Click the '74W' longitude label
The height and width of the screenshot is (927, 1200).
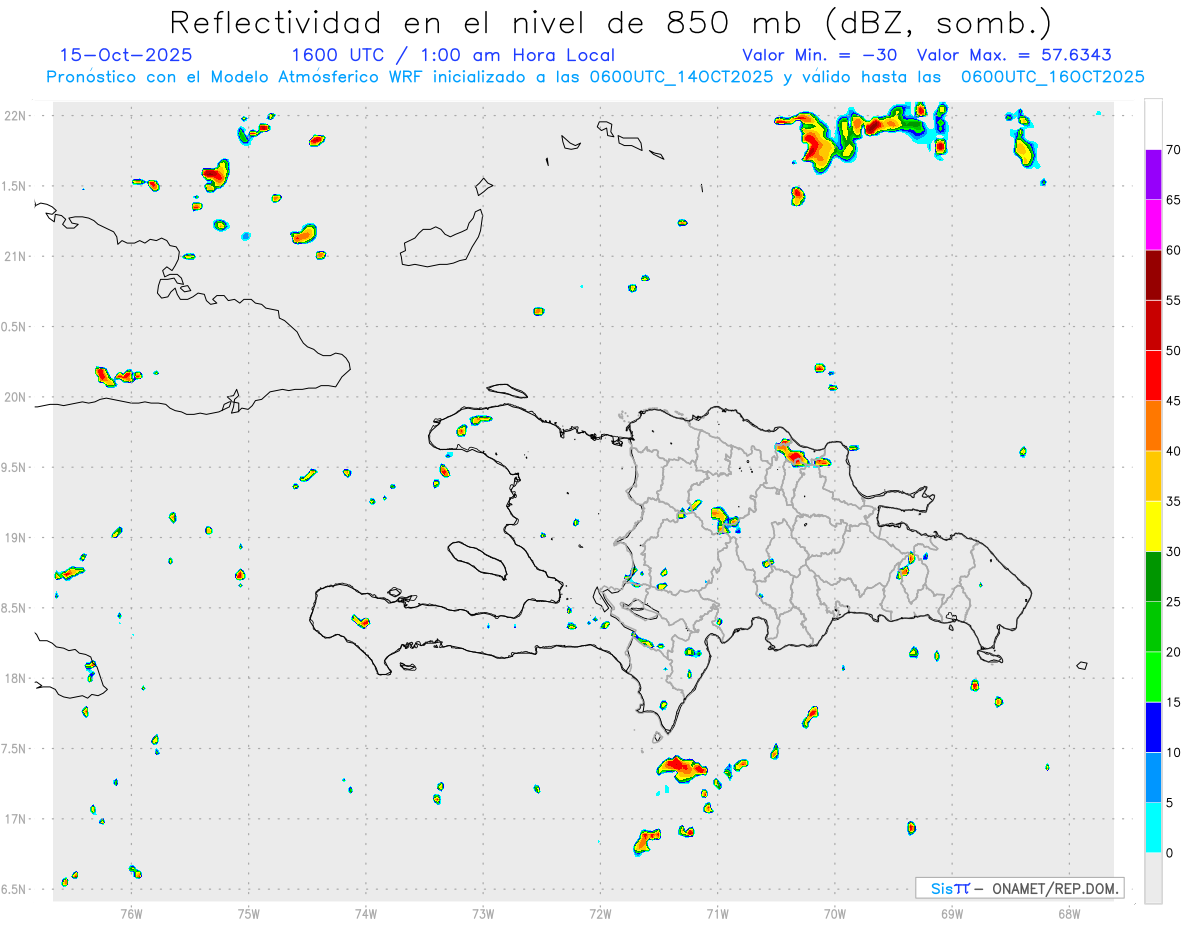[x=366, y=913]
